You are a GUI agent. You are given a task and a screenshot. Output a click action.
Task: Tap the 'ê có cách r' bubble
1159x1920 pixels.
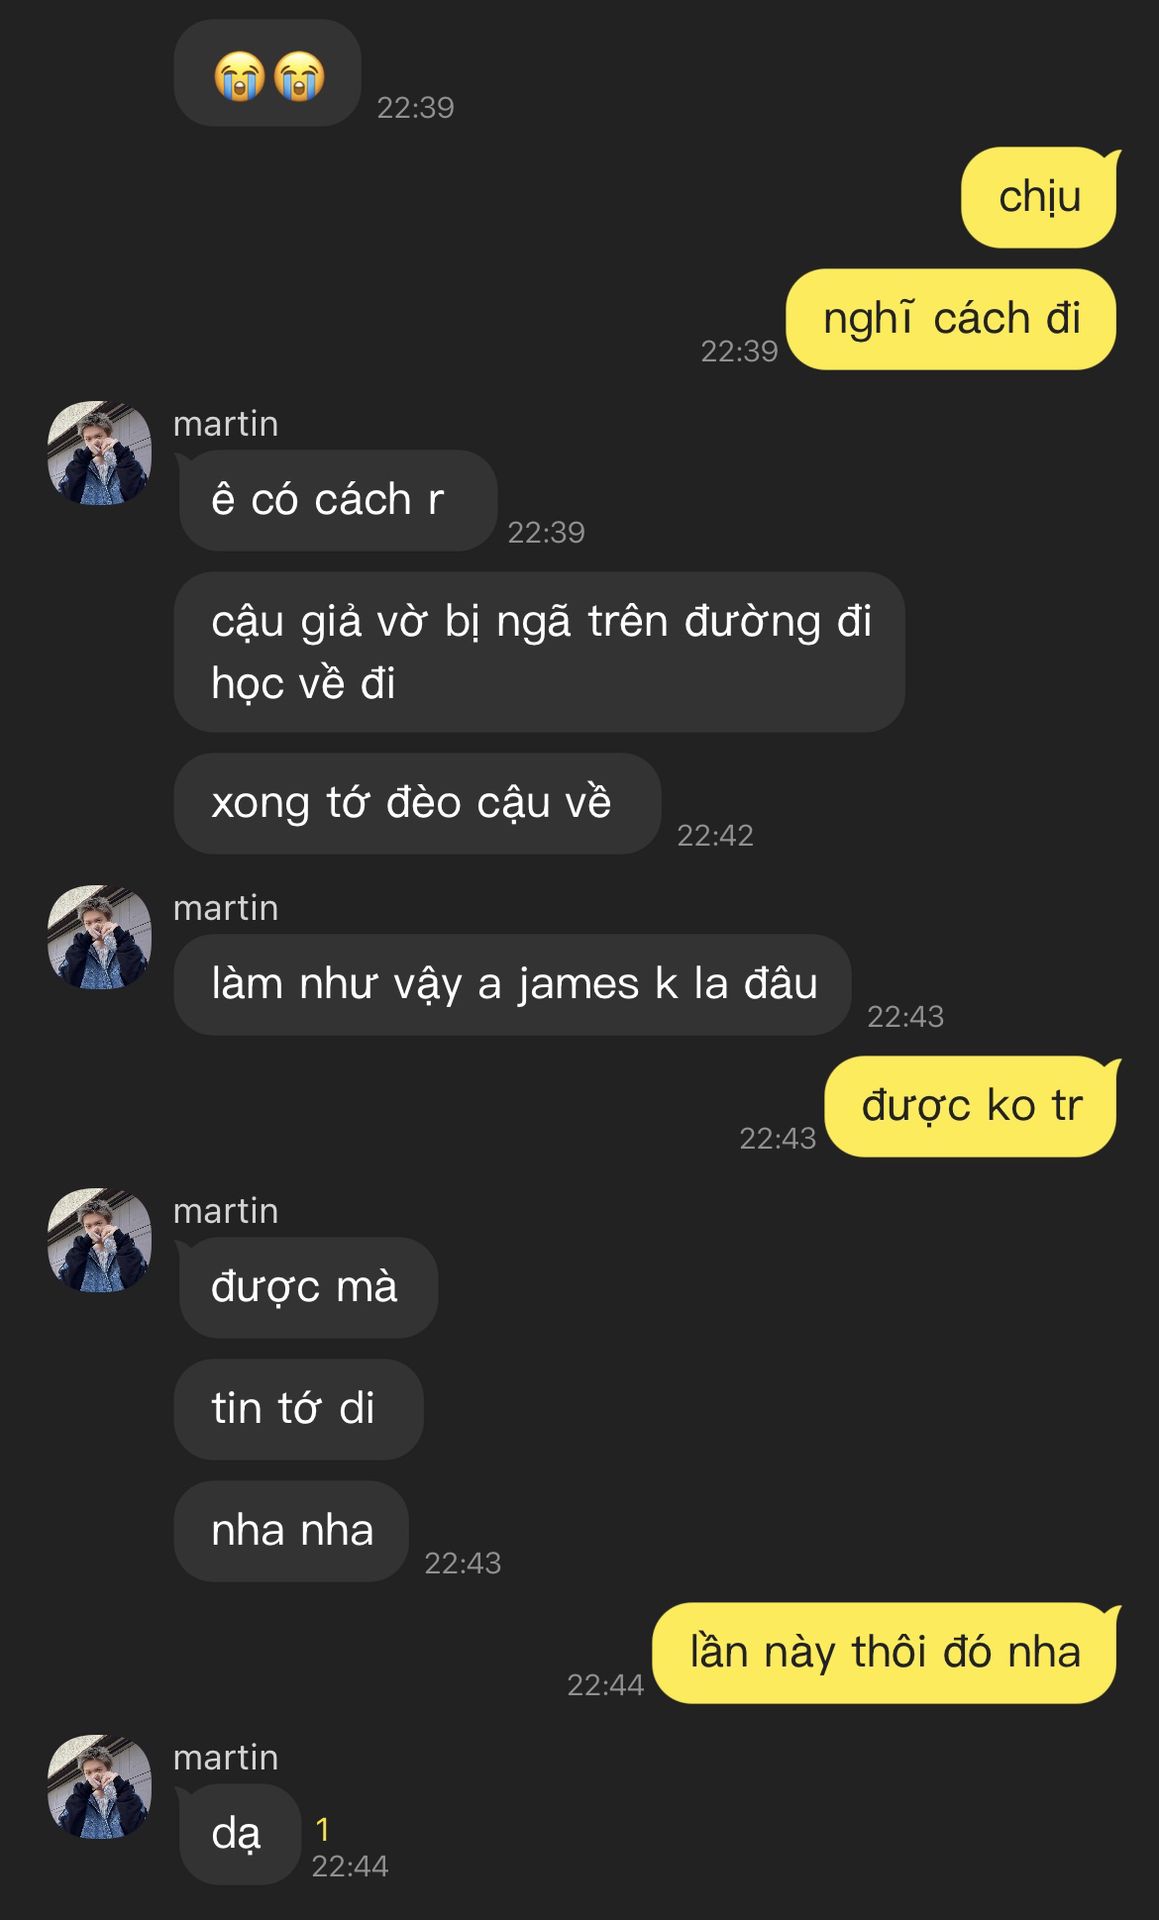(x=337, y=500)
